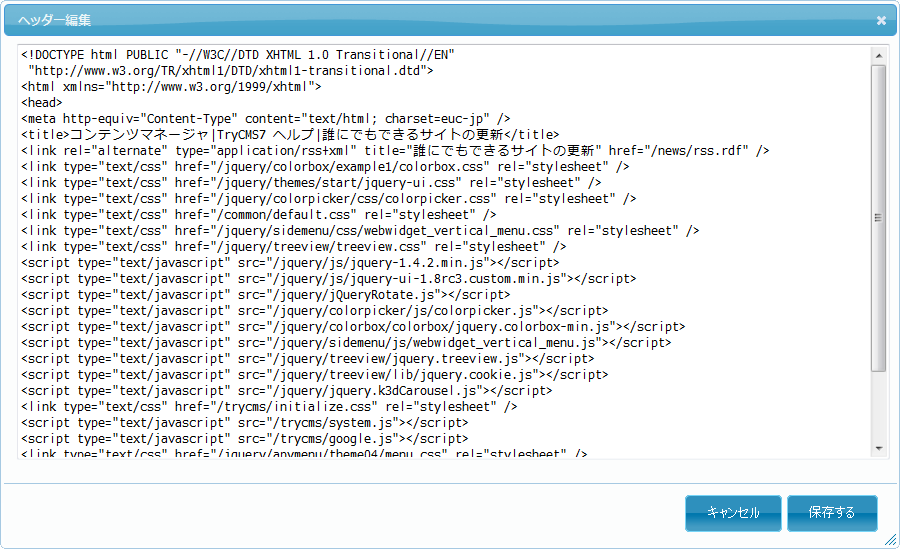900x549 pixels.
Task: Click the キャンセル button
Action: (x=733, y=513)
